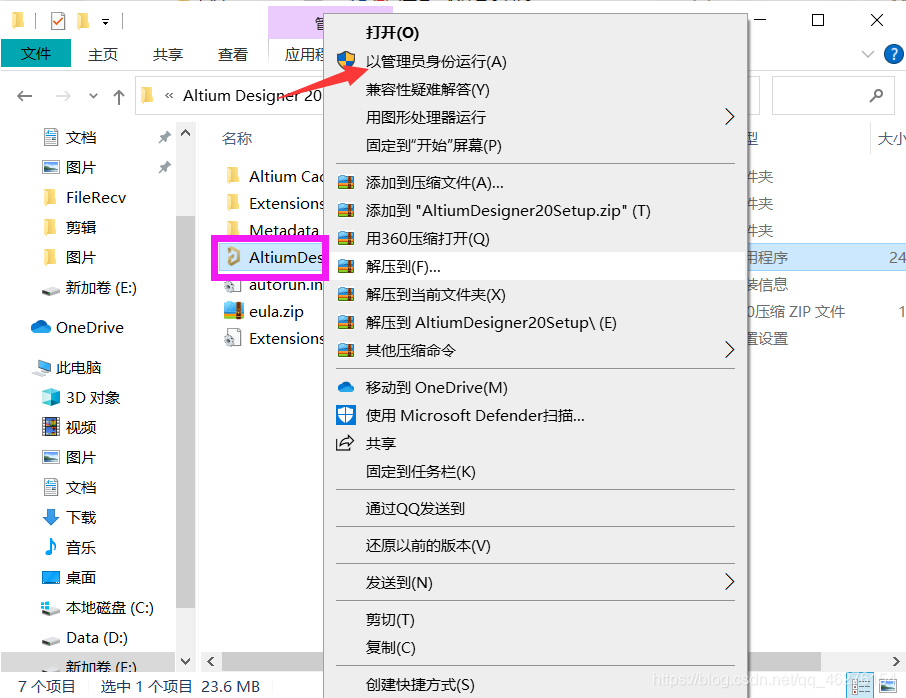
Task: Switch to the 查看 ribbon tab
Action: (232, 54)
